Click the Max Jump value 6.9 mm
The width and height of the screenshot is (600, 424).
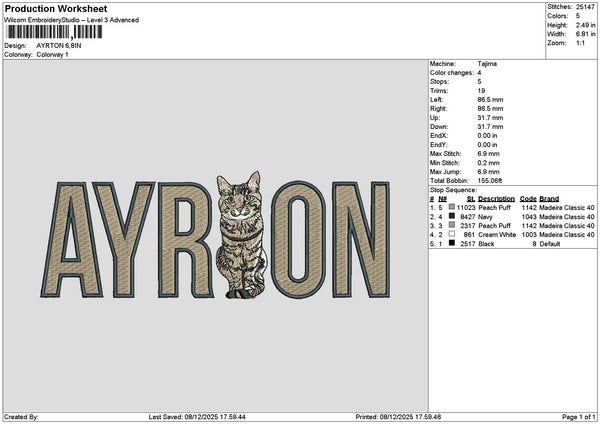click(x=488, y=172)
